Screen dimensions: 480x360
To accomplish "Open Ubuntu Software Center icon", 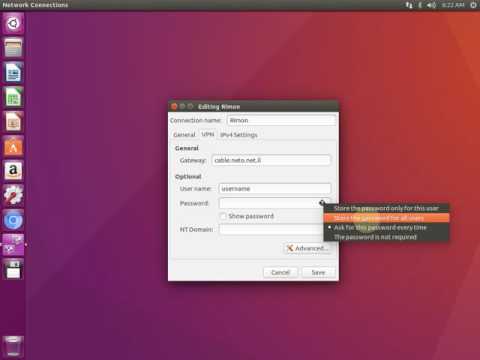I will click(x=13, y=146).
